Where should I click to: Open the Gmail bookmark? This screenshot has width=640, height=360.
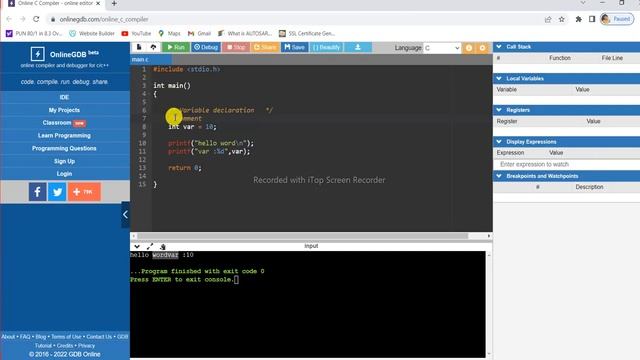point(199,33)
